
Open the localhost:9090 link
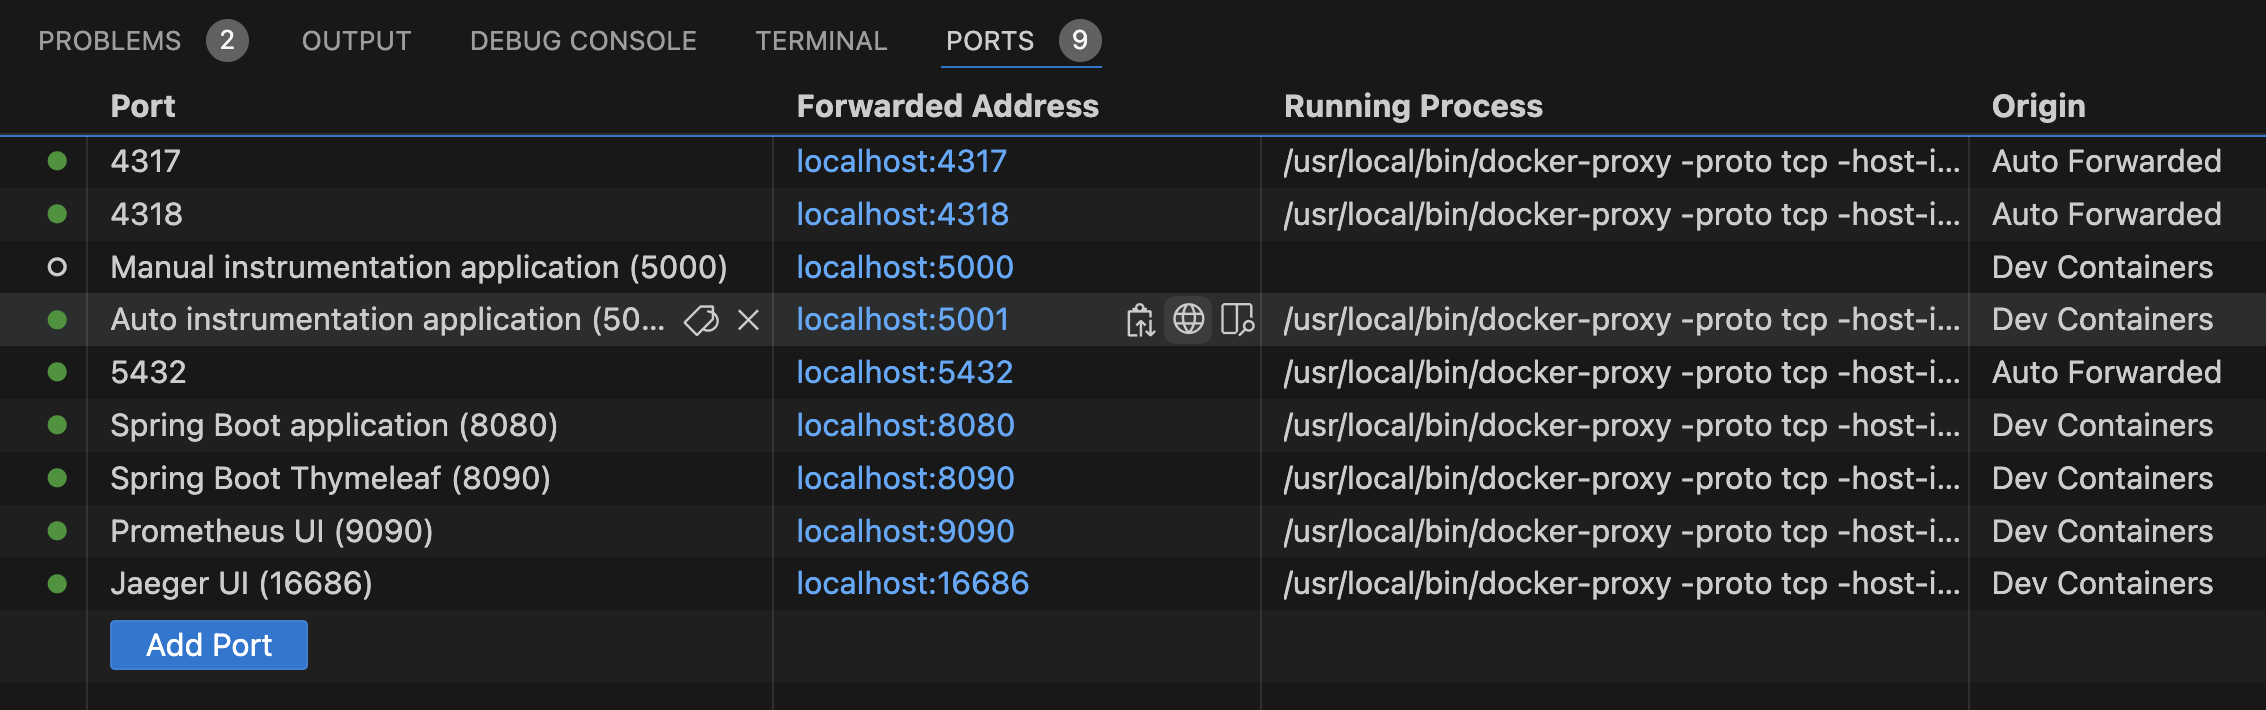[x=905, y=531]
